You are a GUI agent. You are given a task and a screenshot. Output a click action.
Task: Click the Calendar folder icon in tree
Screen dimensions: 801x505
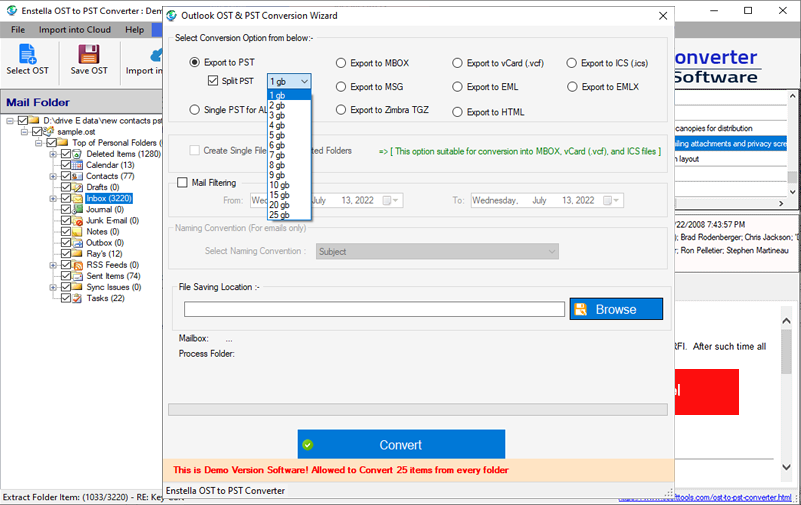pyautogui.click(x=77, y=165)
